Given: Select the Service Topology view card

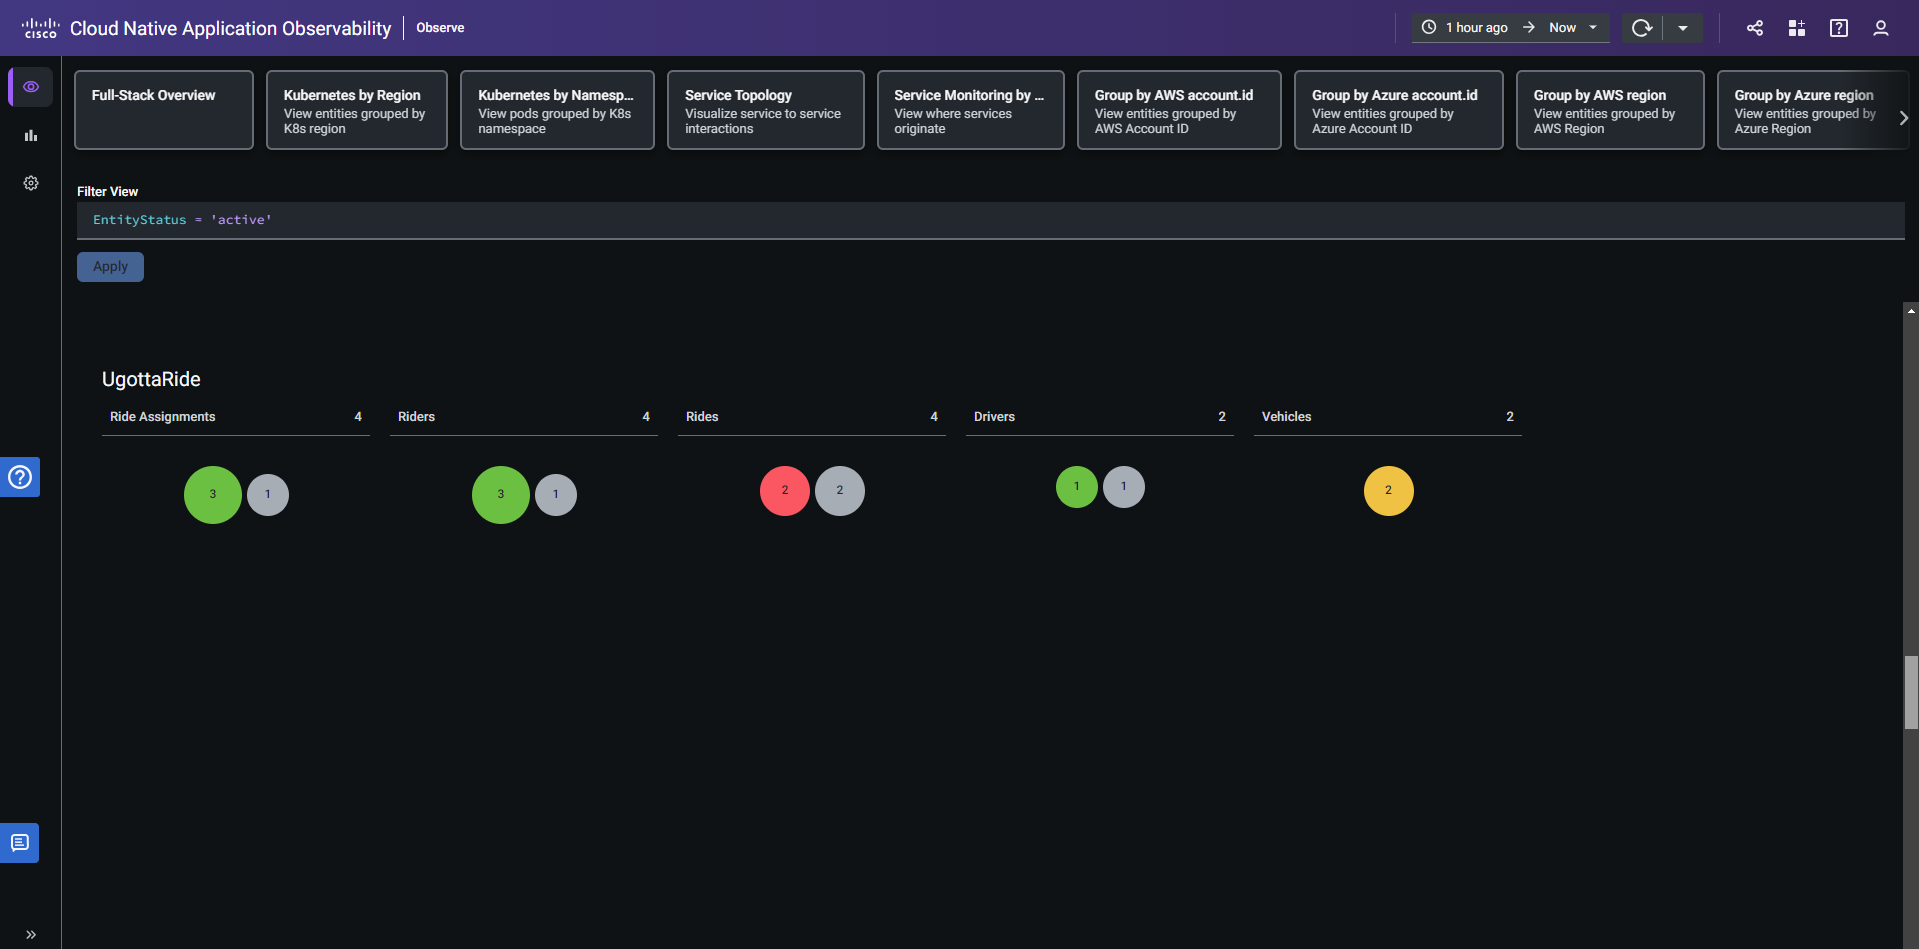Looking at the screenshot, I should point(765,110).
